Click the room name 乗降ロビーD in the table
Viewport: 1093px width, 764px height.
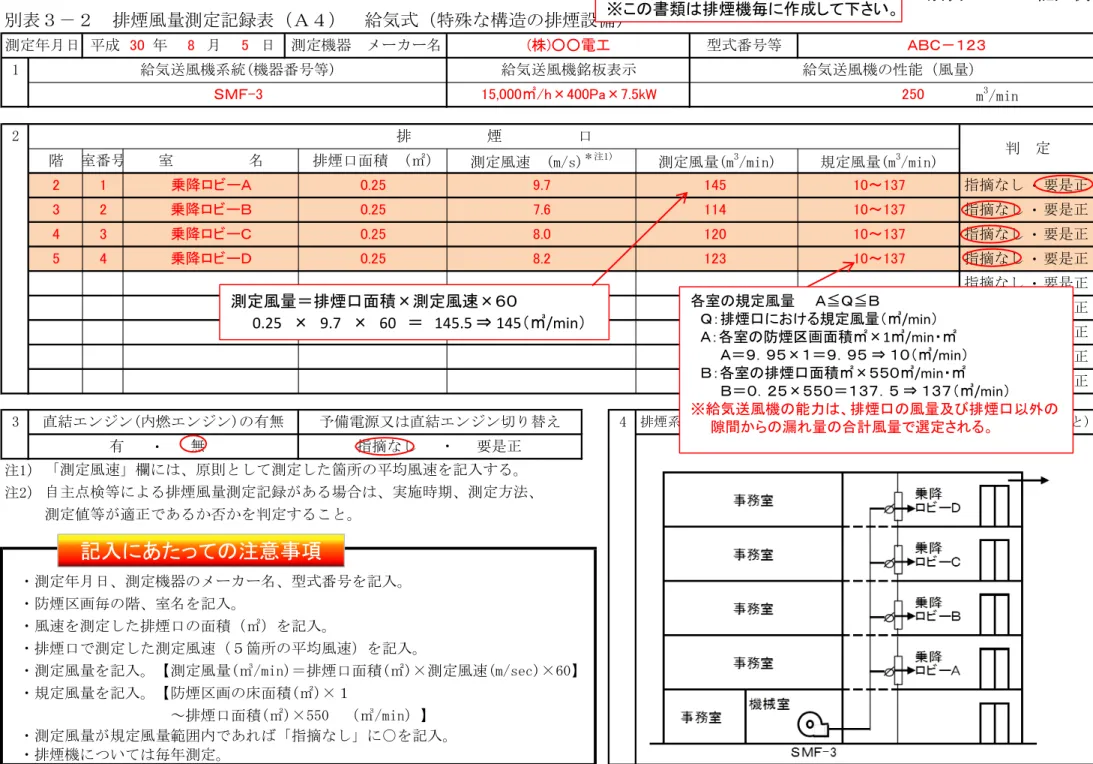pyautogui.click(x=211, y=259)
